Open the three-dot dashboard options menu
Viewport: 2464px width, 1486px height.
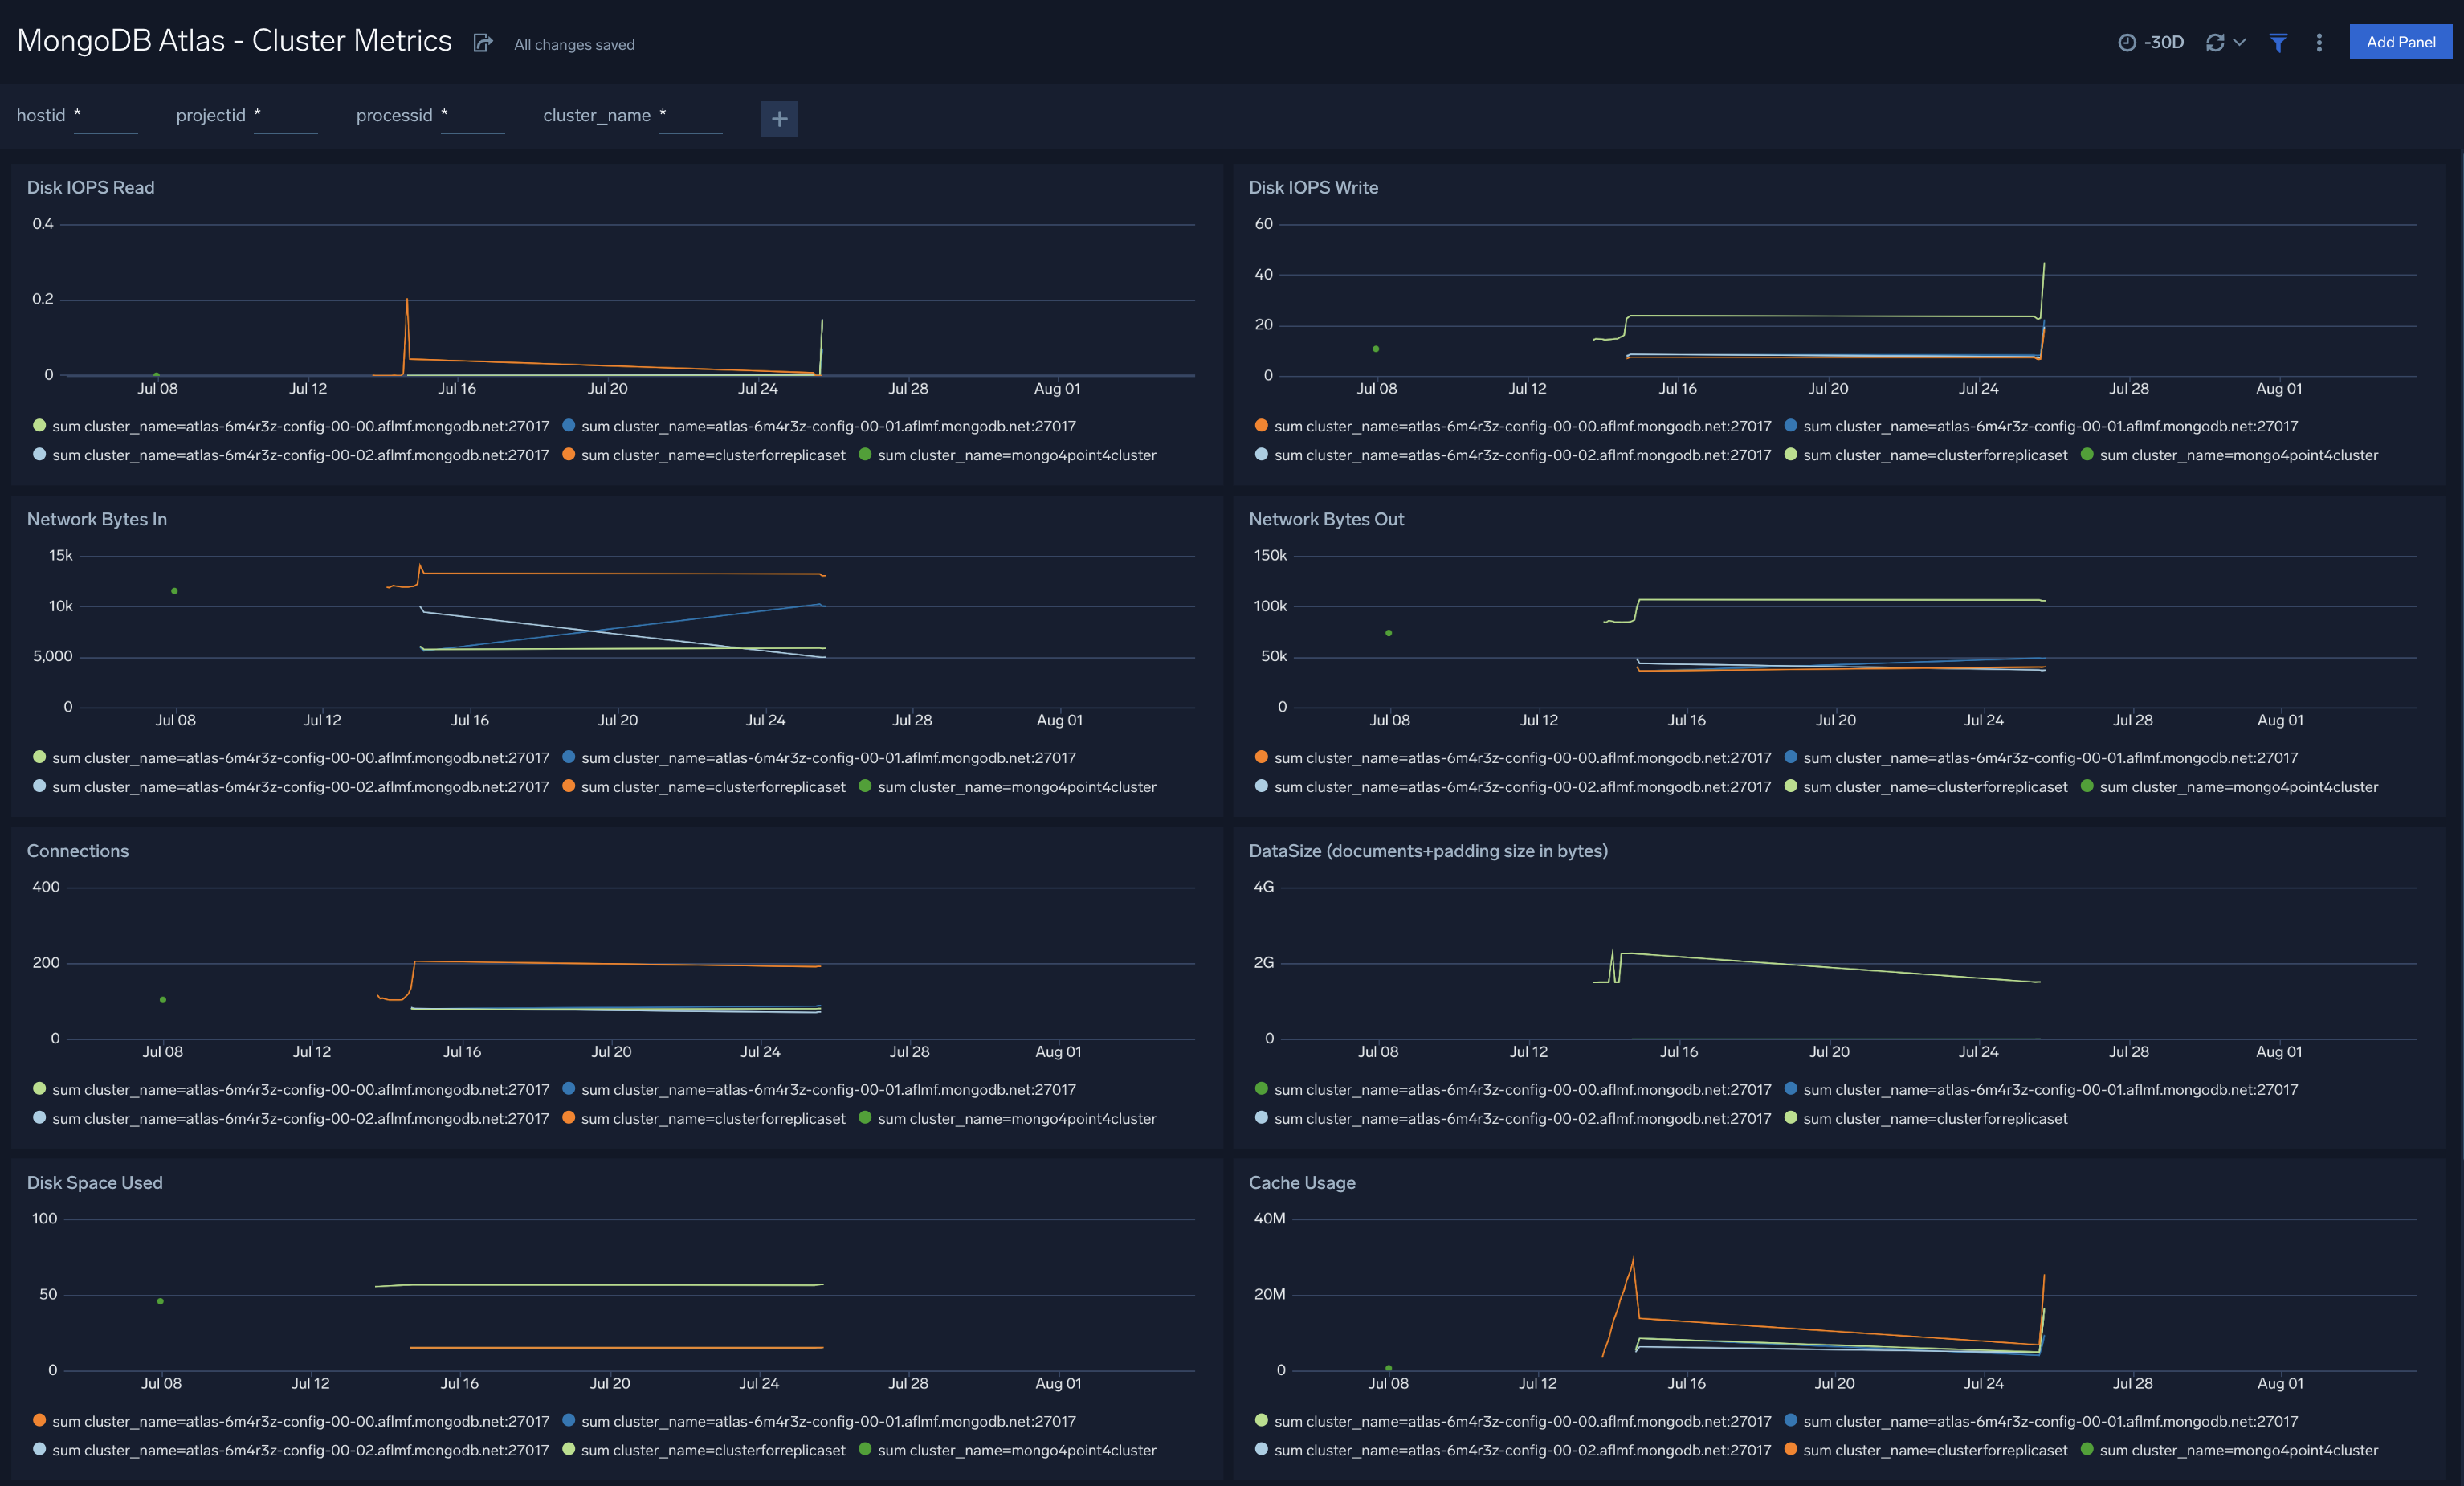click(x=2319, y=42)
